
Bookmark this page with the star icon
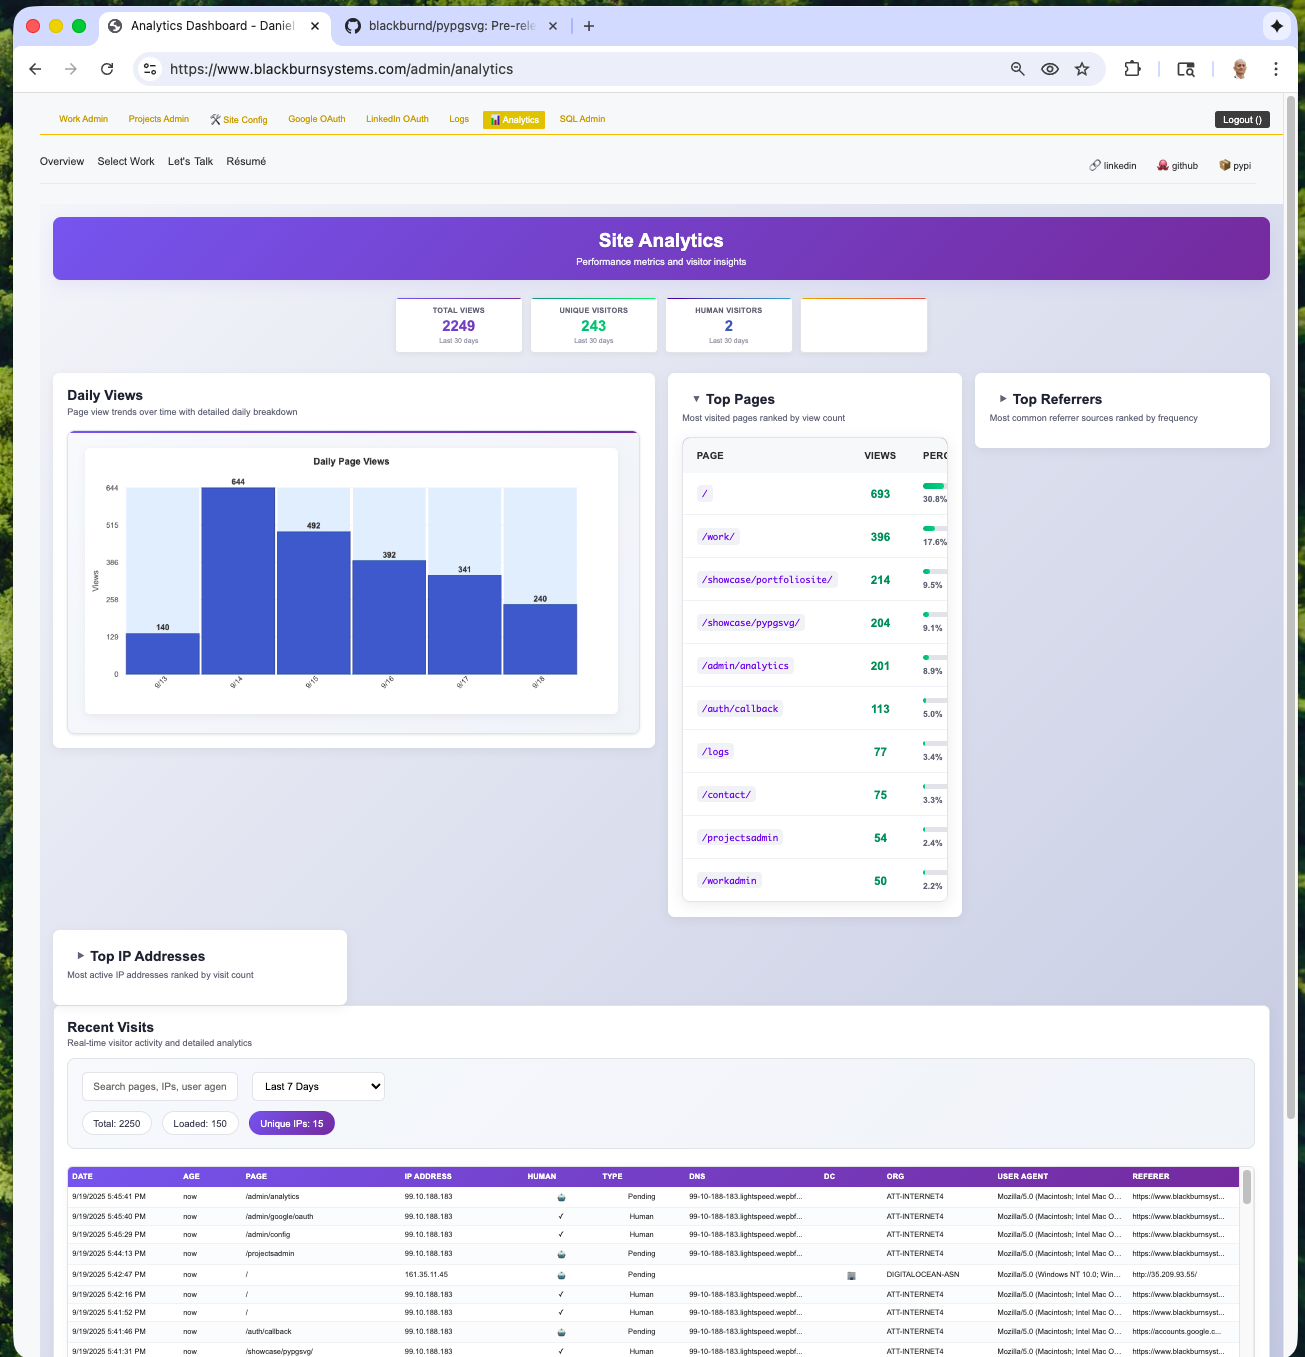click(1082, 69)
